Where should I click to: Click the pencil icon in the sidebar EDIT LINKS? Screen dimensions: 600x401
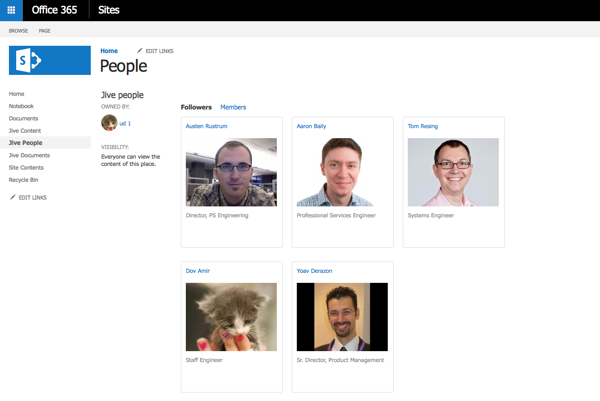click(x=13, y=197)
